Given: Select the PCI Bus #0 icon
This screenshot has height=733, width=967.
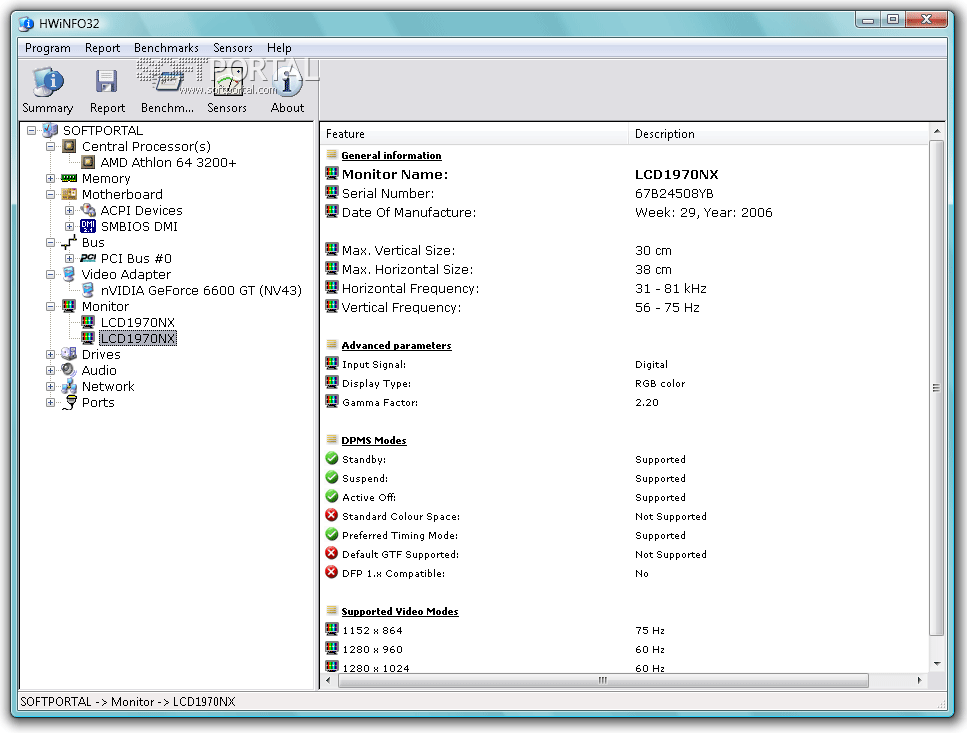Looking at the screenshot, I should tap(88, 258).
